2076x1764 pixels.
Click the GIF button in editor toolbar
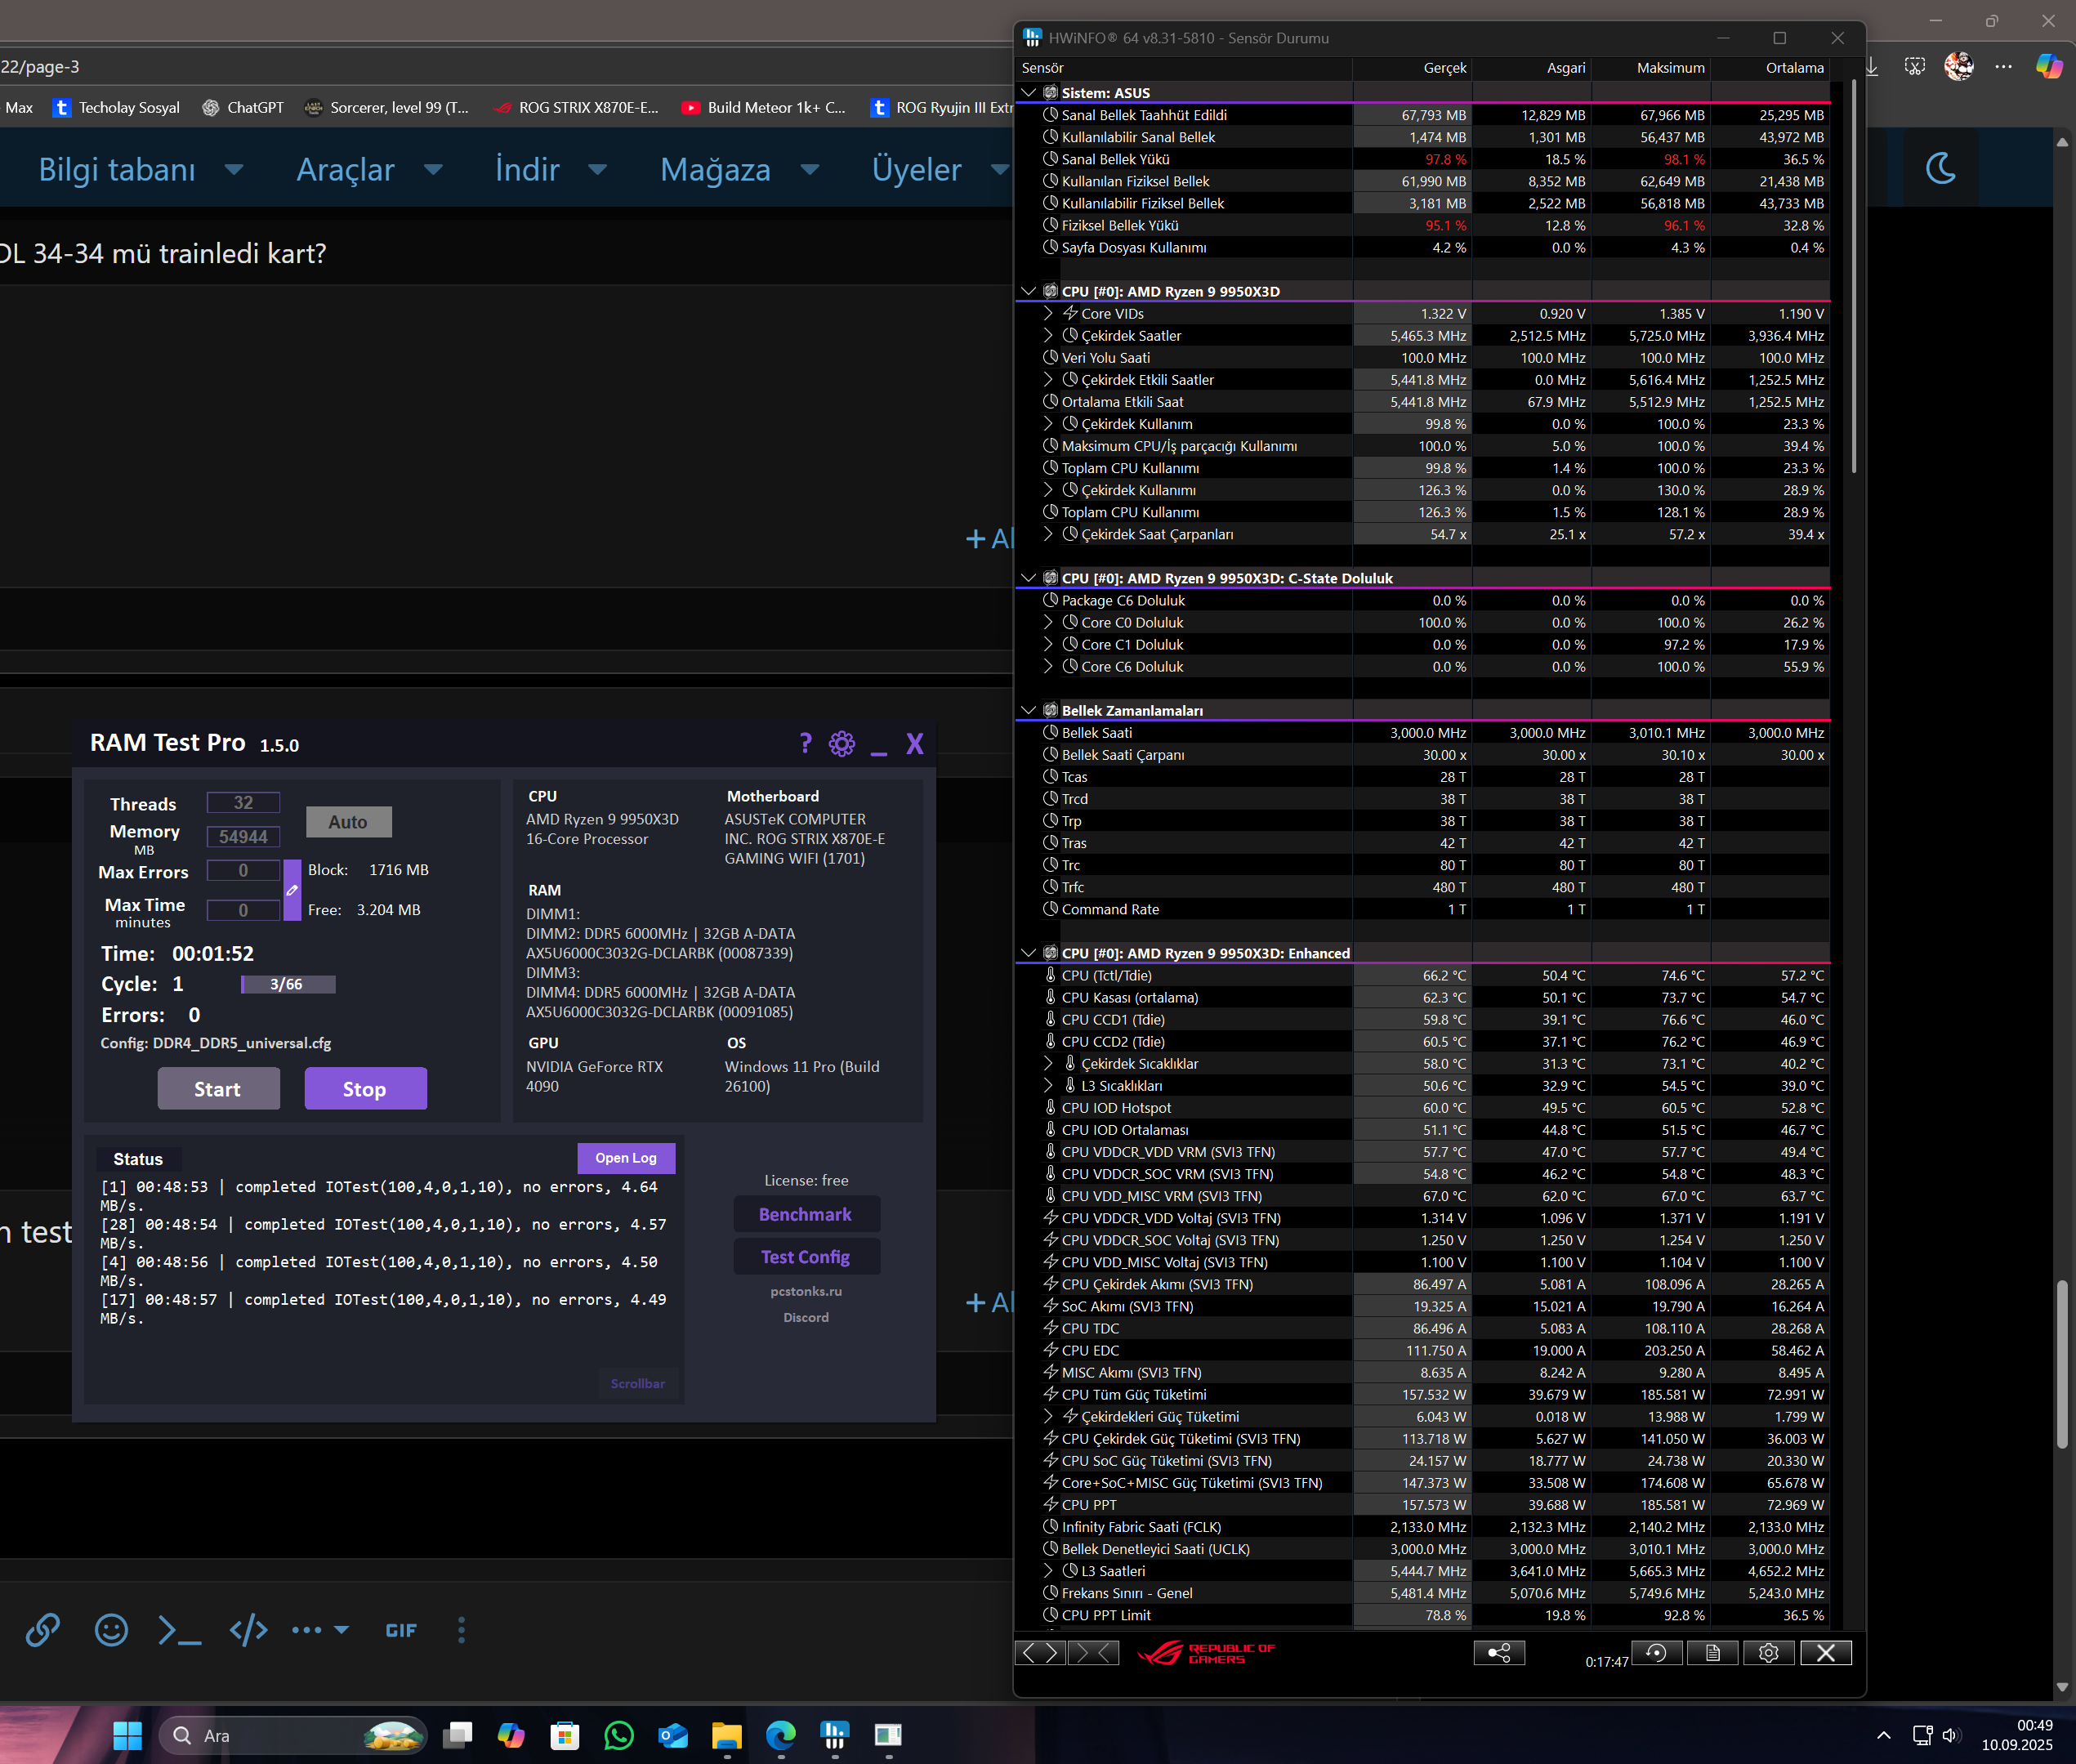tap(401, 1630)
